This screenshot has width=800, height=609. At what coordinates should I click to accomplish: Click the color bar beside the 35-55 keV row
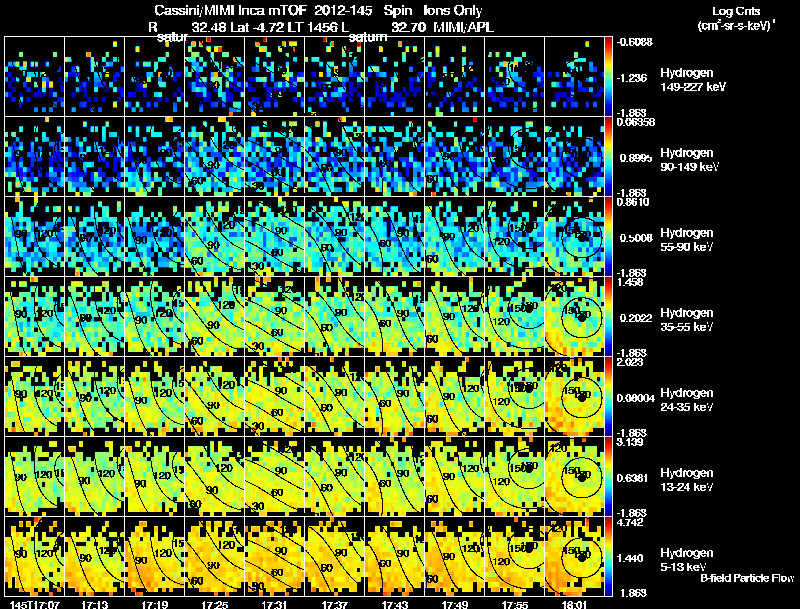[608, 317]
